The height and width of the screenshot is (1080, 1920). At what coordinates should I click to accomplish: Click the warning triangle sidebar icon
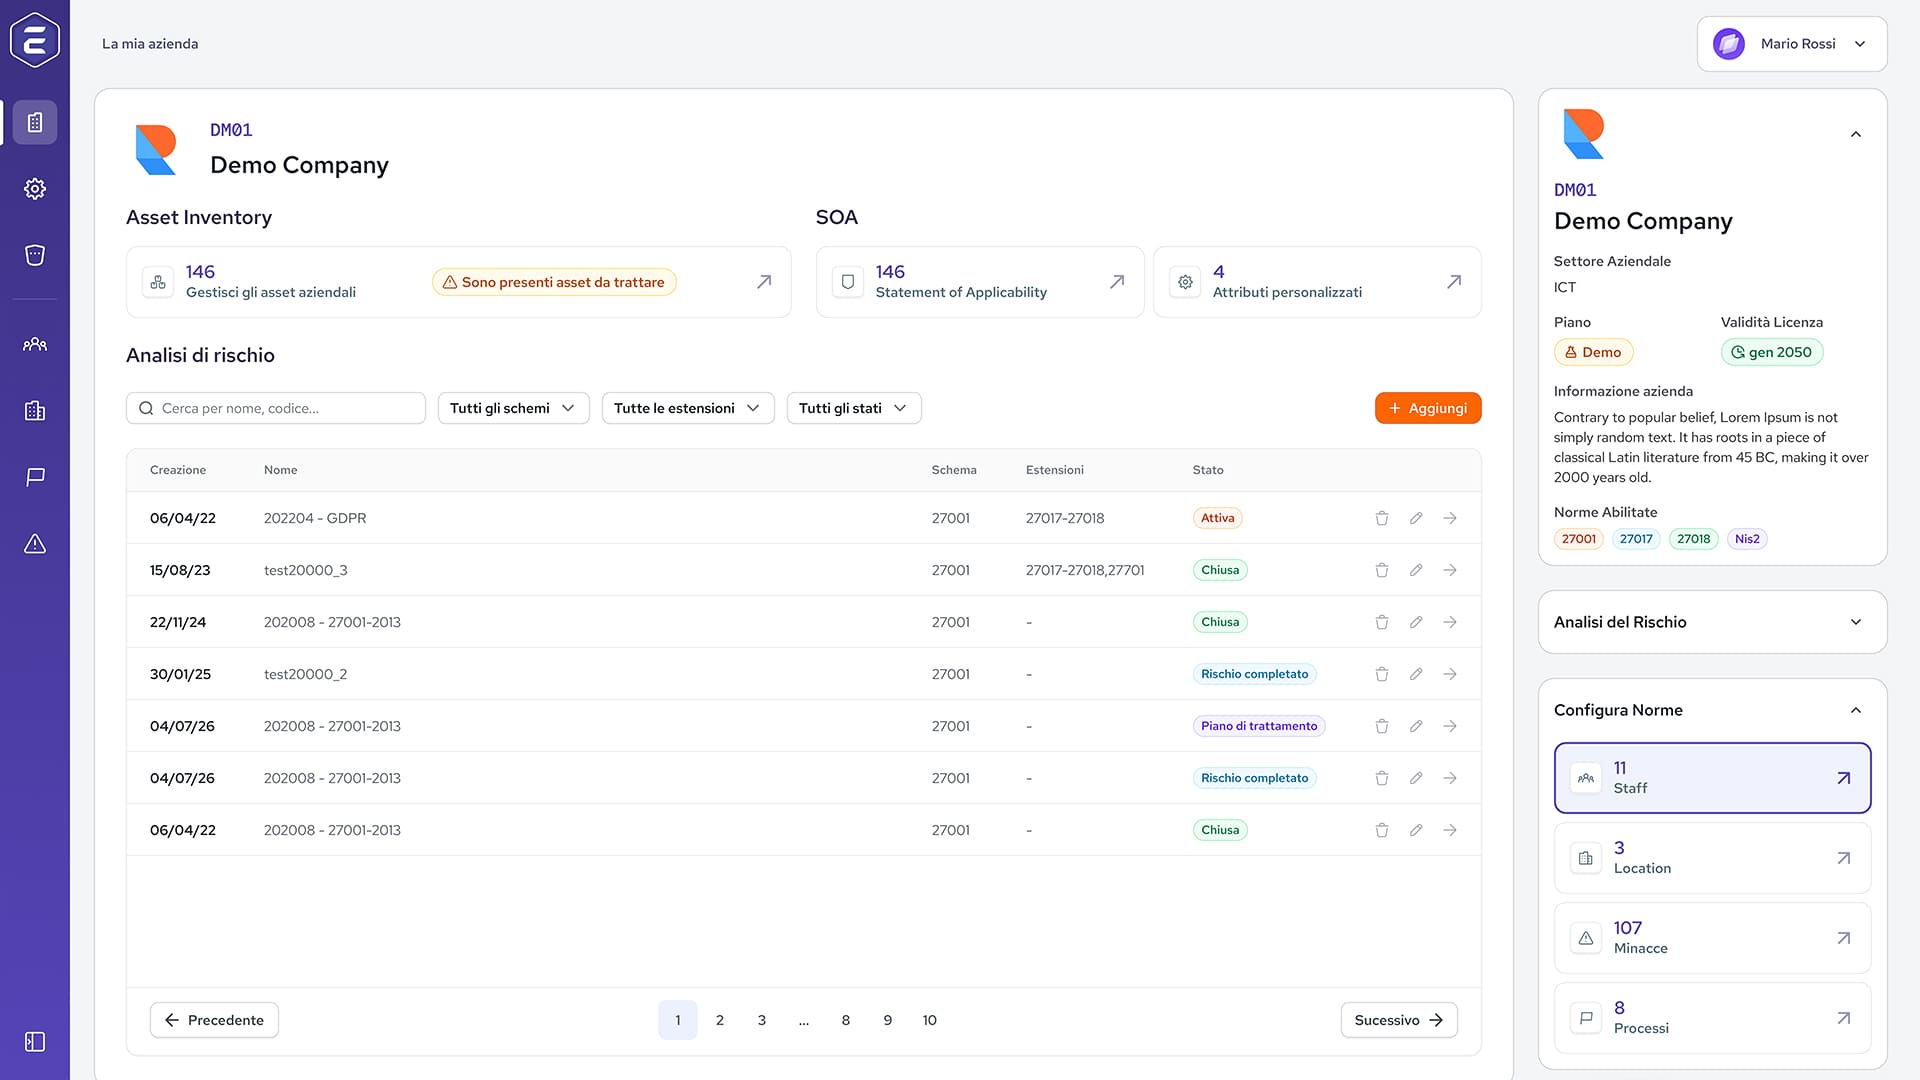coord(35,544)
